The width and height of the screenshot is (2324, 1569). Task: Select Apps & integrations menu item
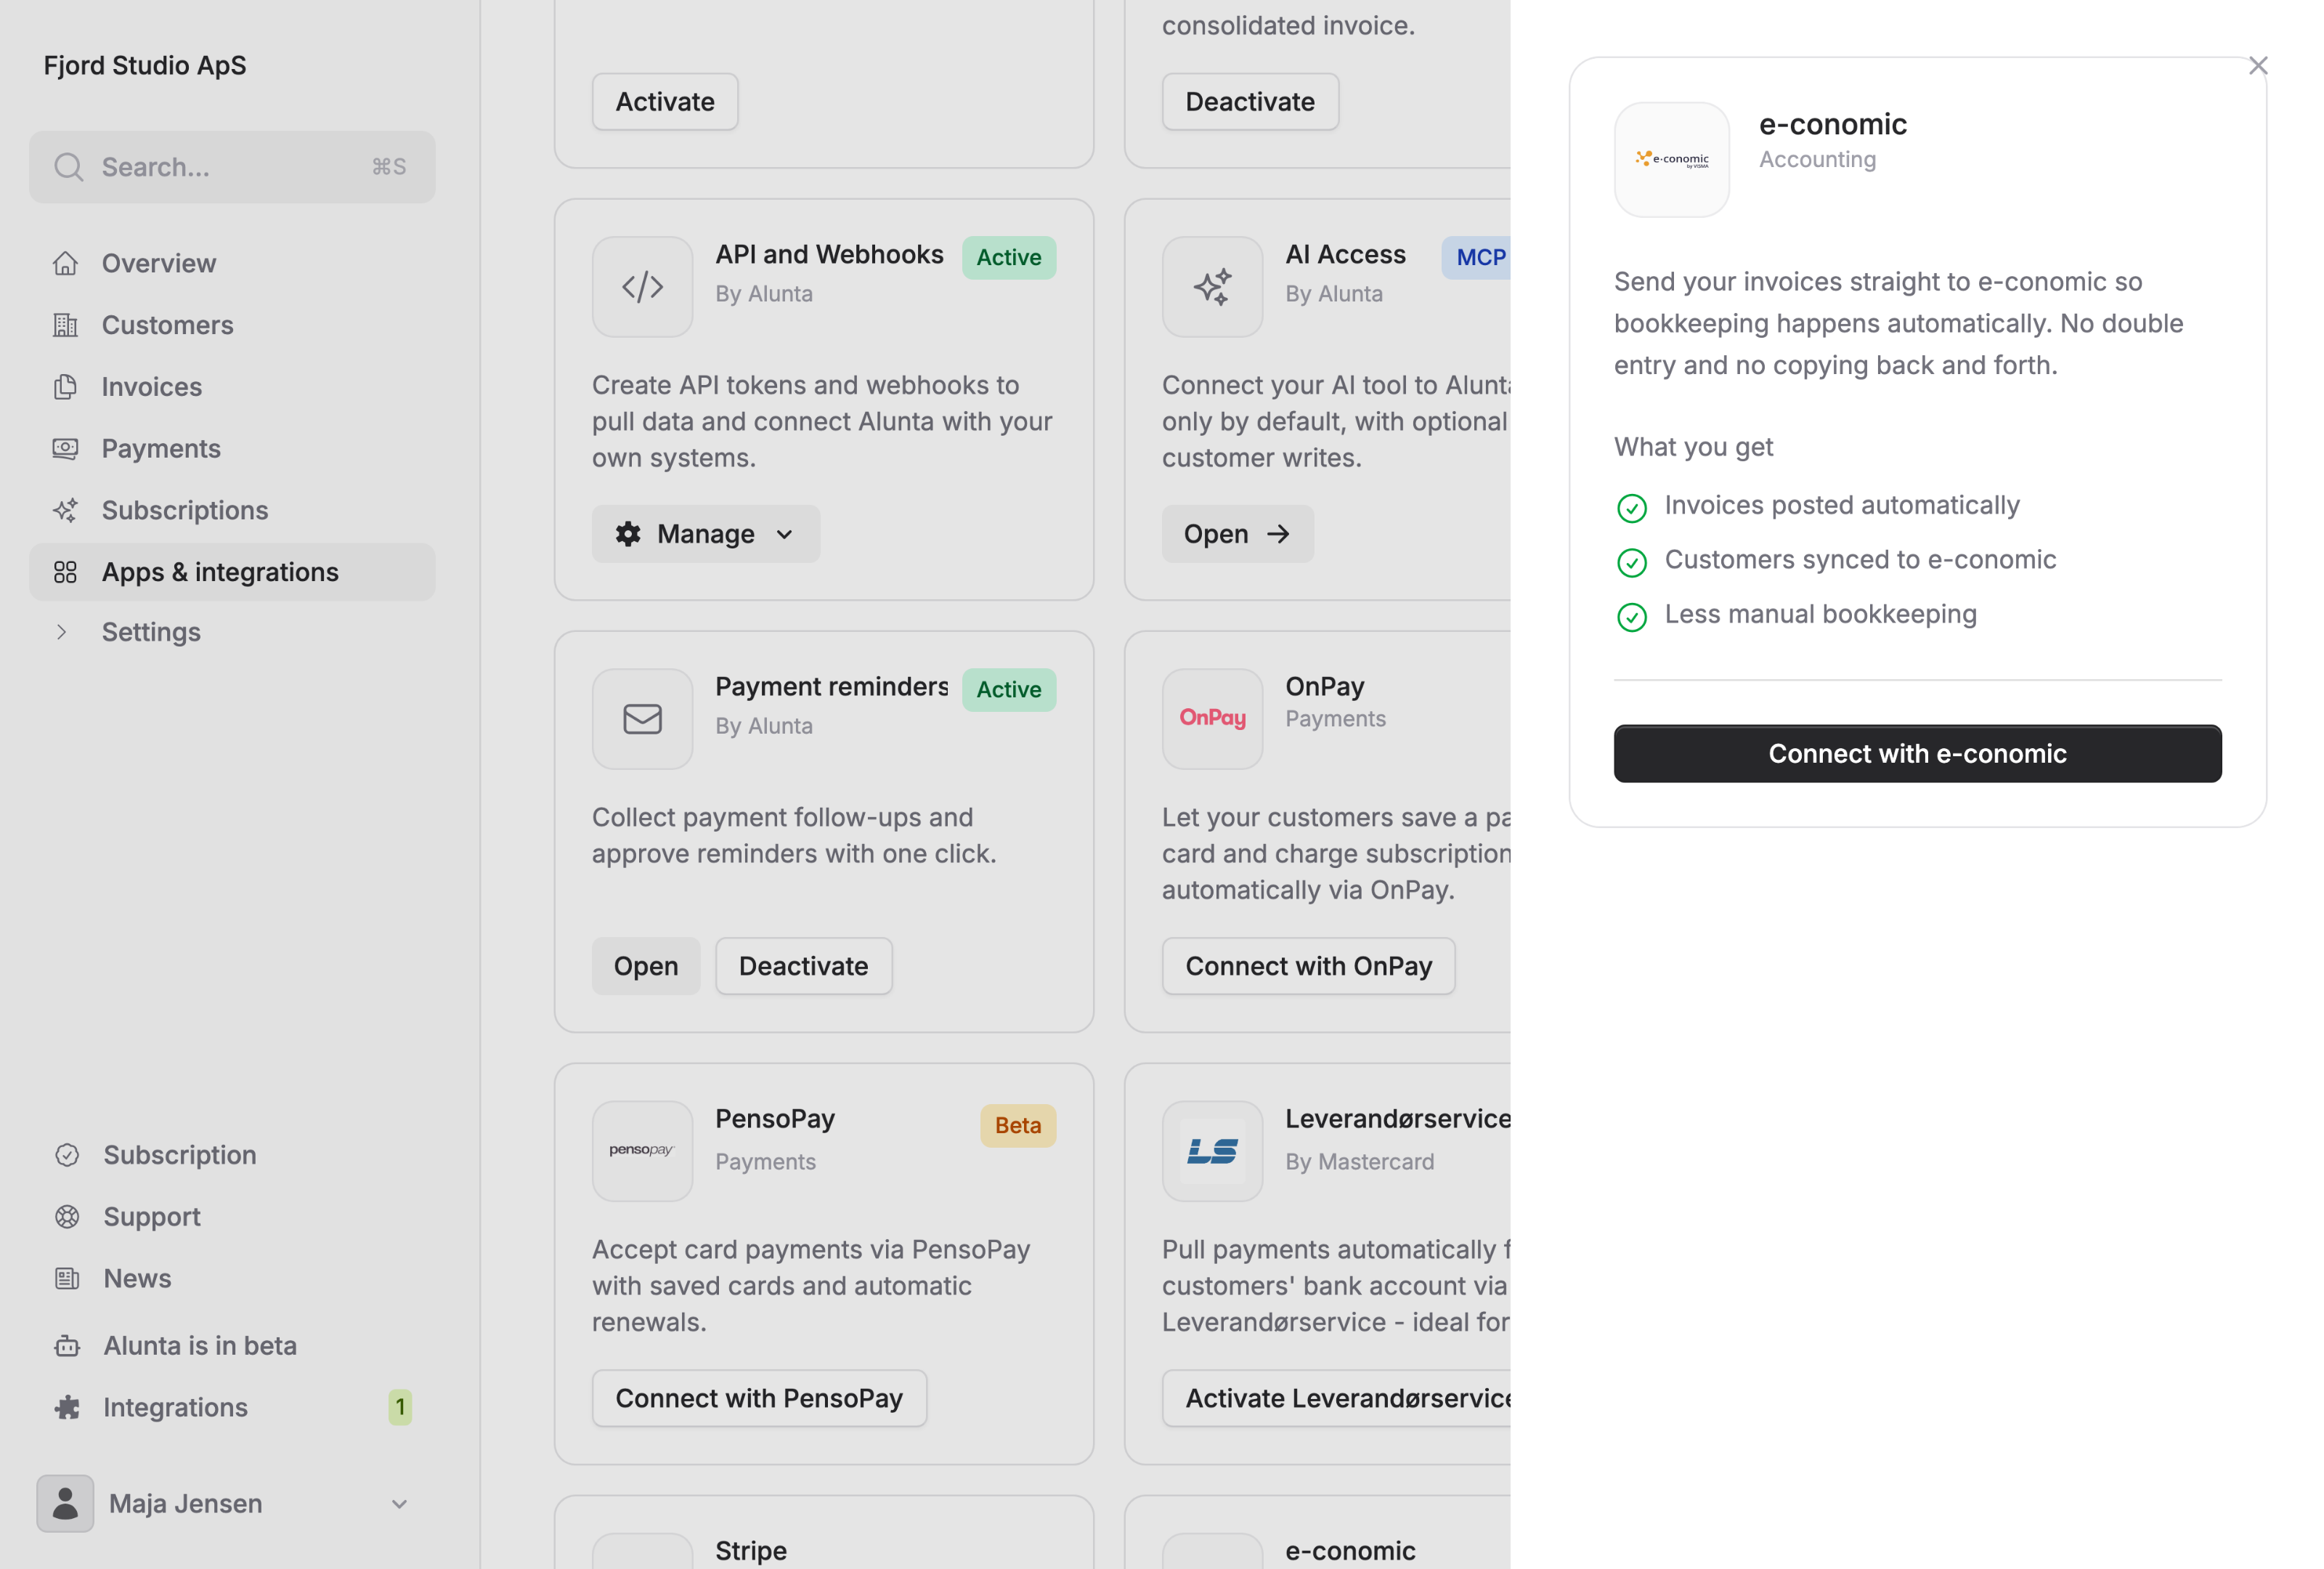(232, 572)
